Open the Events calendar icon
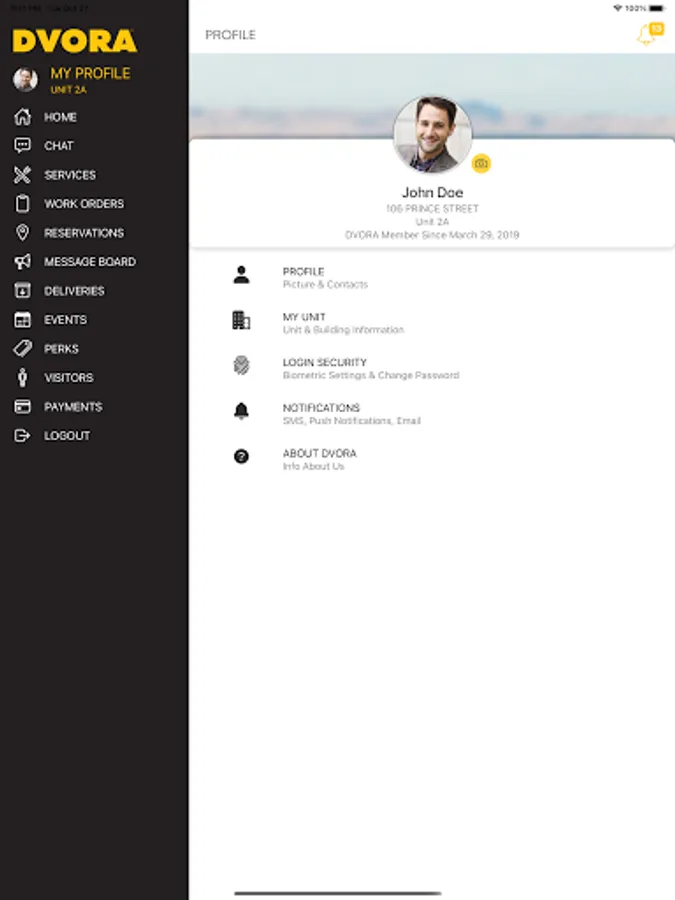Screen dimensions: 675x900 pyautogui.click(x=22, y=320)
